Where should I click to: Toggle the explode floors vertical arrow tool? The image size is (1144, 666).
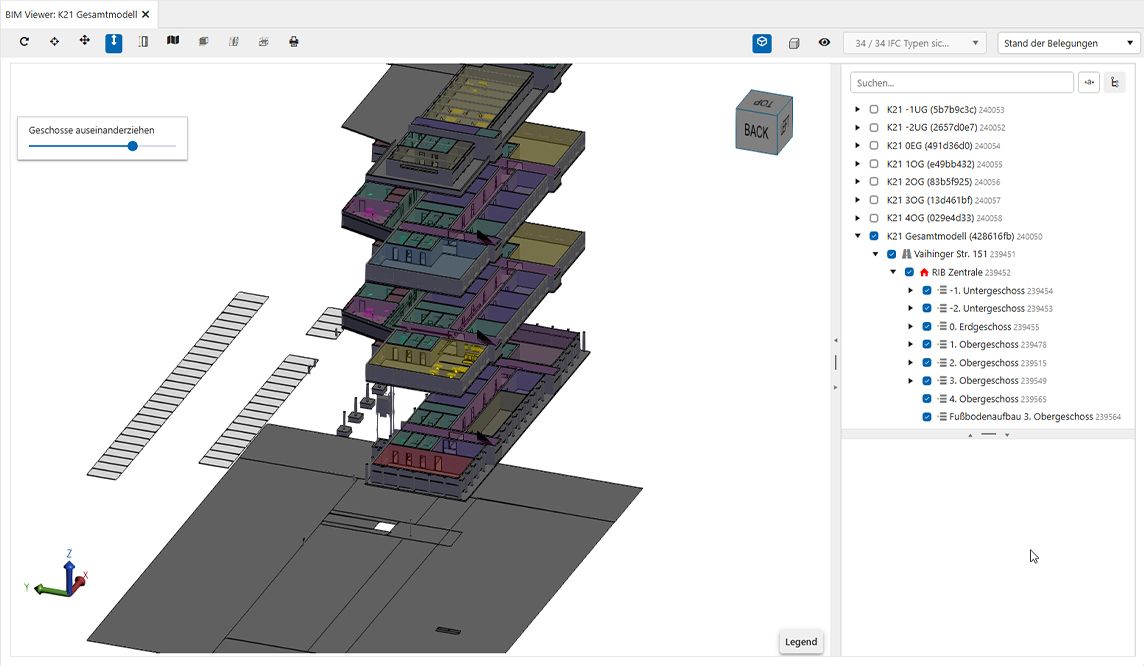coord(114,42)
